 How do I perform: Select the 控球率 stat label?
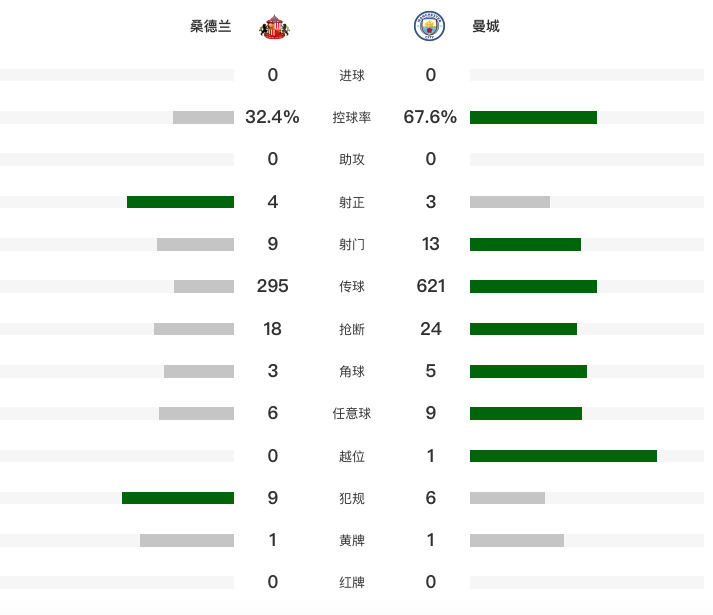pos(352,118)
